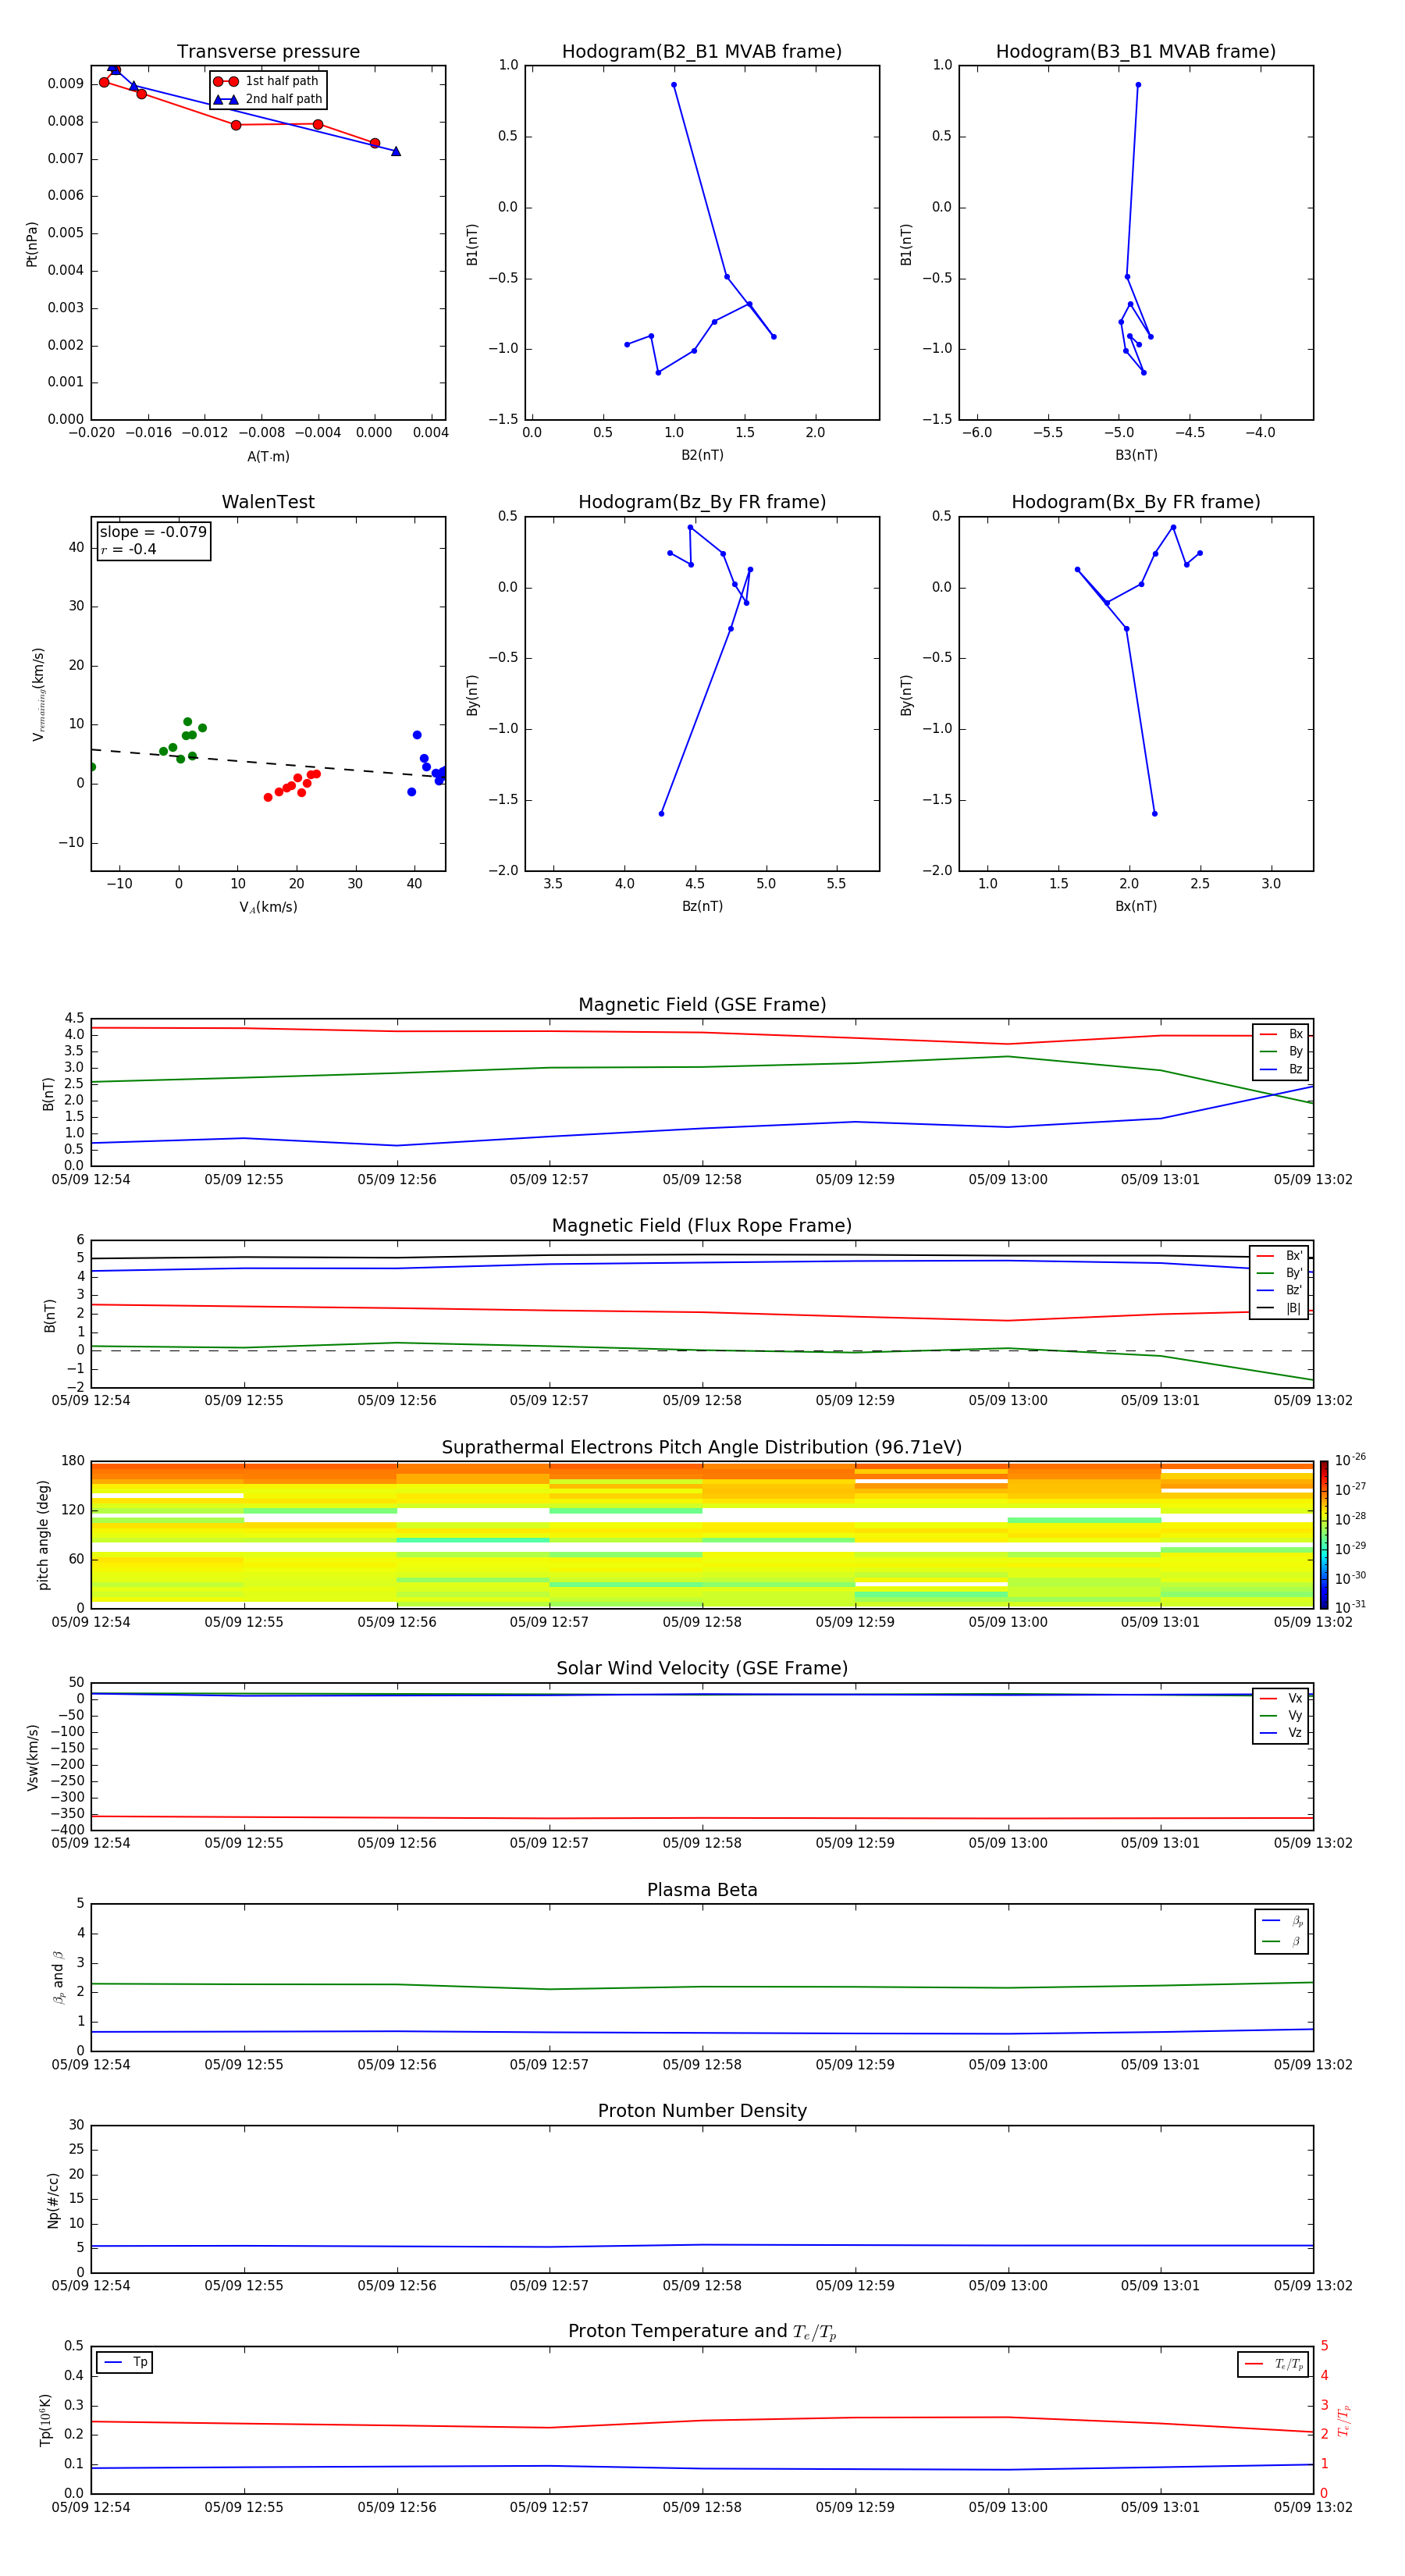The width and height of the screenshot is (1405, 2576).
Task: Click the blue triangle marker ending the 2nd half path
Action: [x=396, y=151]
